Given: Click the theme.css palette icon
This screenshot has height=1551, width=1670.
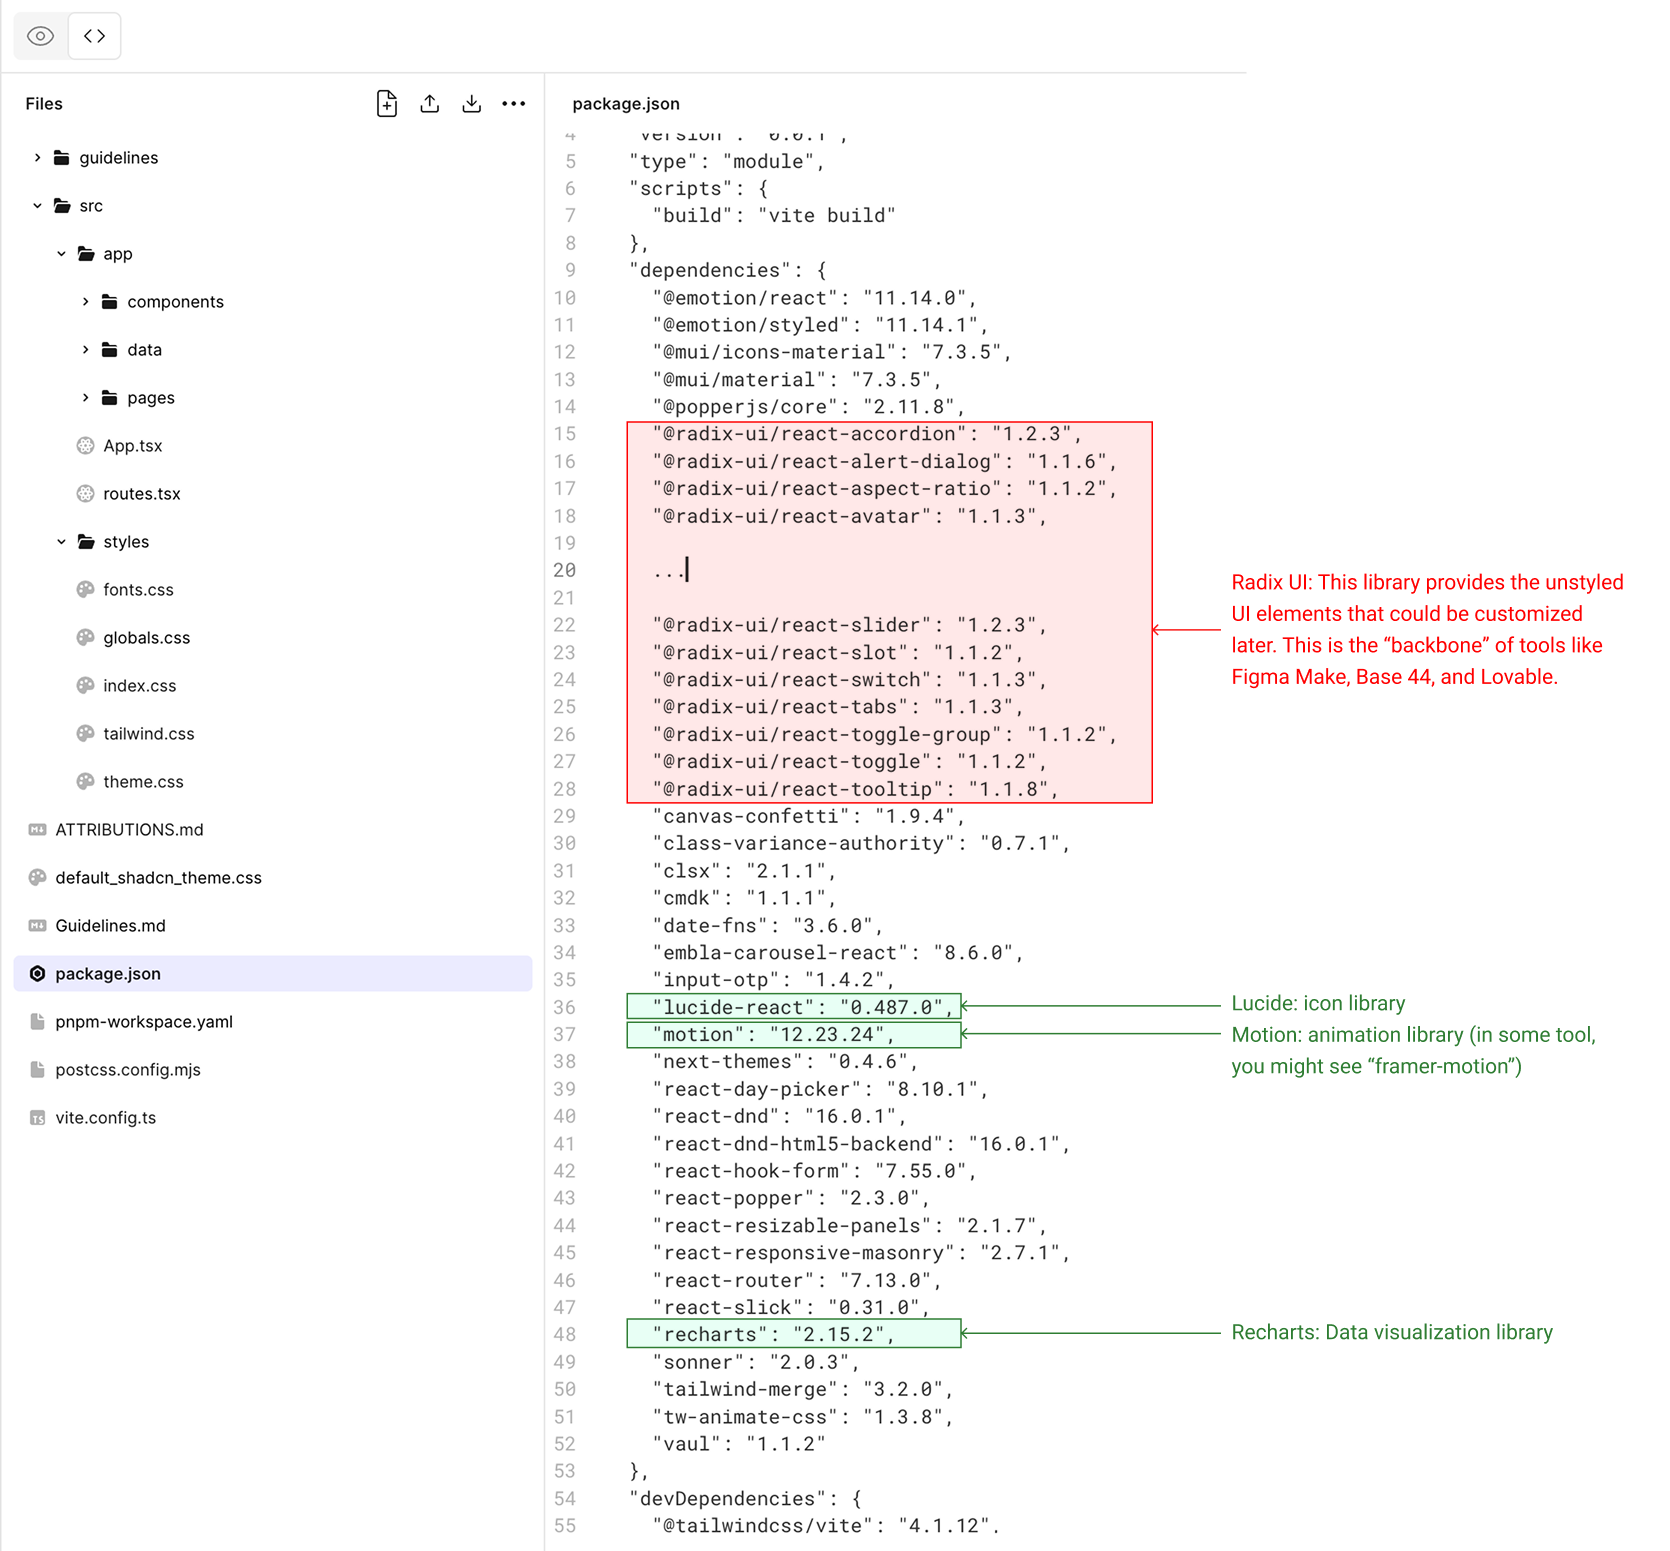Looking at the screenshot, I should pos(85,781).
